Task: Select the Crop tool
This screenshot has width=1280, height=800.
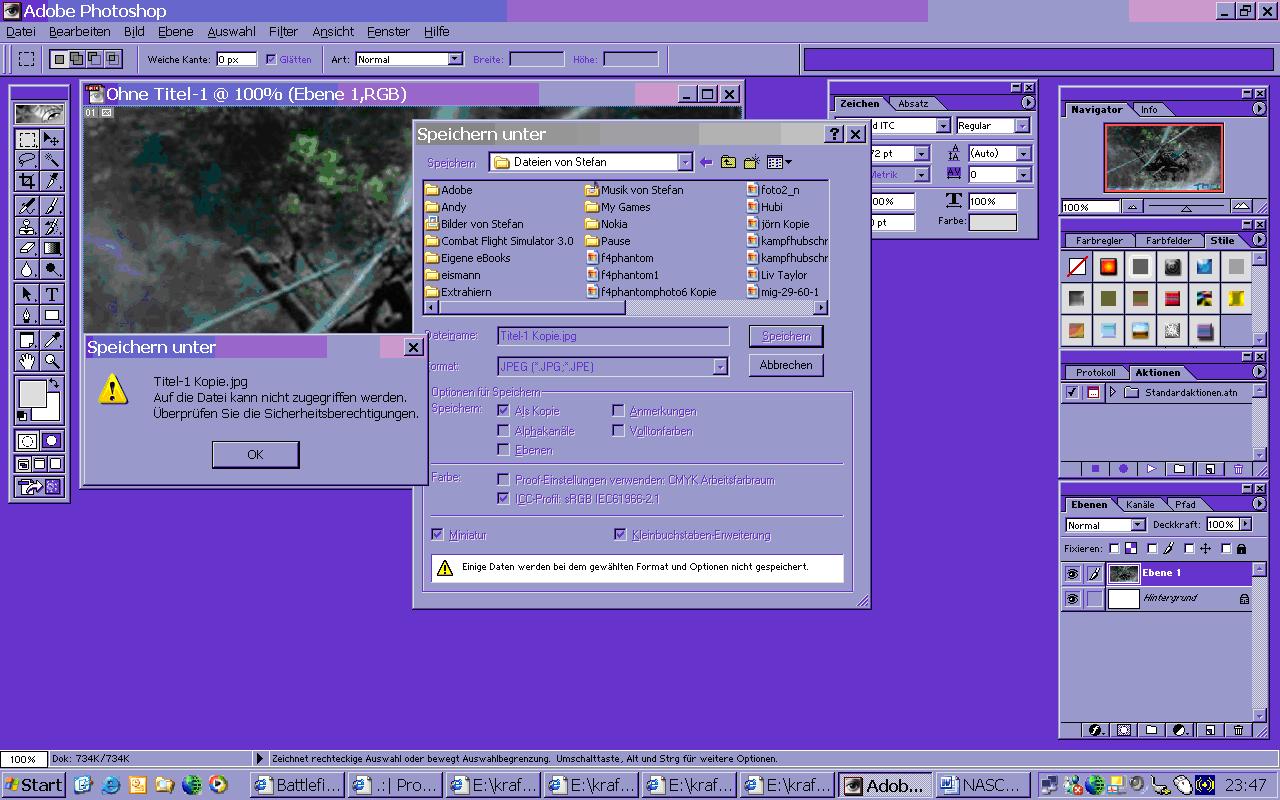Action: coord(27,182)
